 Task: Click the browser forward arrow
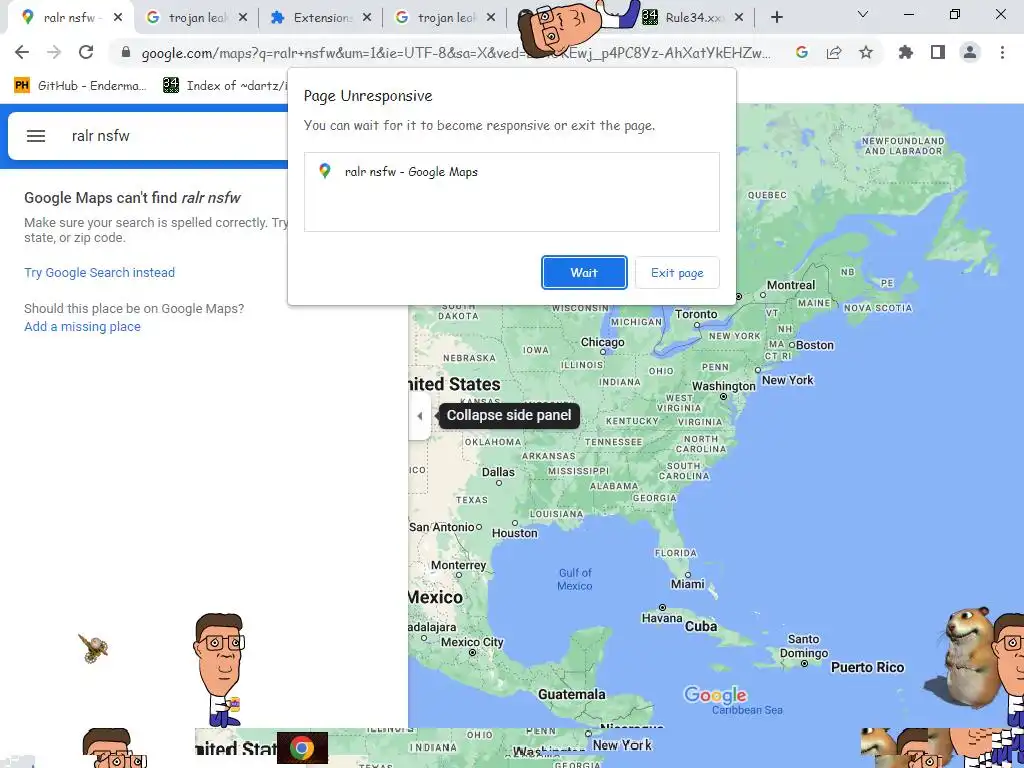point(54,52)
